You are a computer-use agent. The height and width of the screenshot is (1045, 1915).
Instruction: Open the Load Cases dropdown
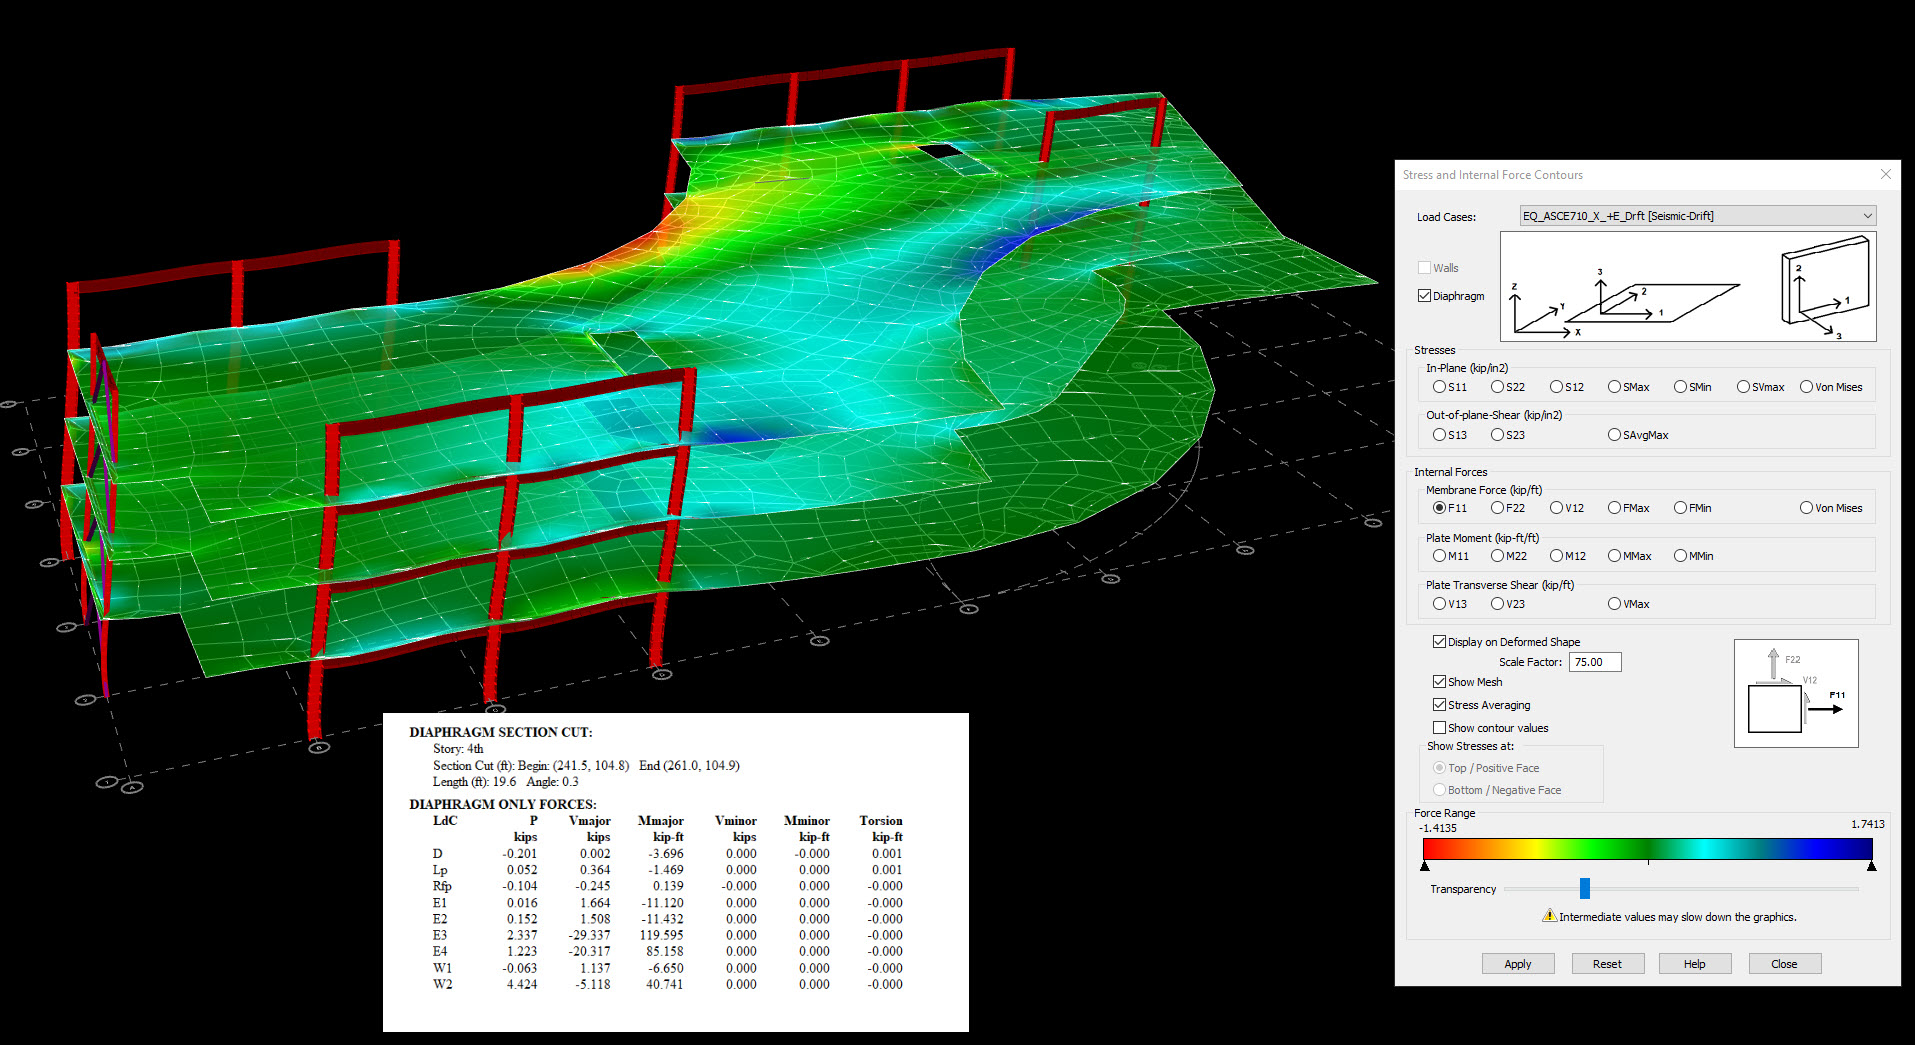pyautogui.click(x=1866, y=215)
